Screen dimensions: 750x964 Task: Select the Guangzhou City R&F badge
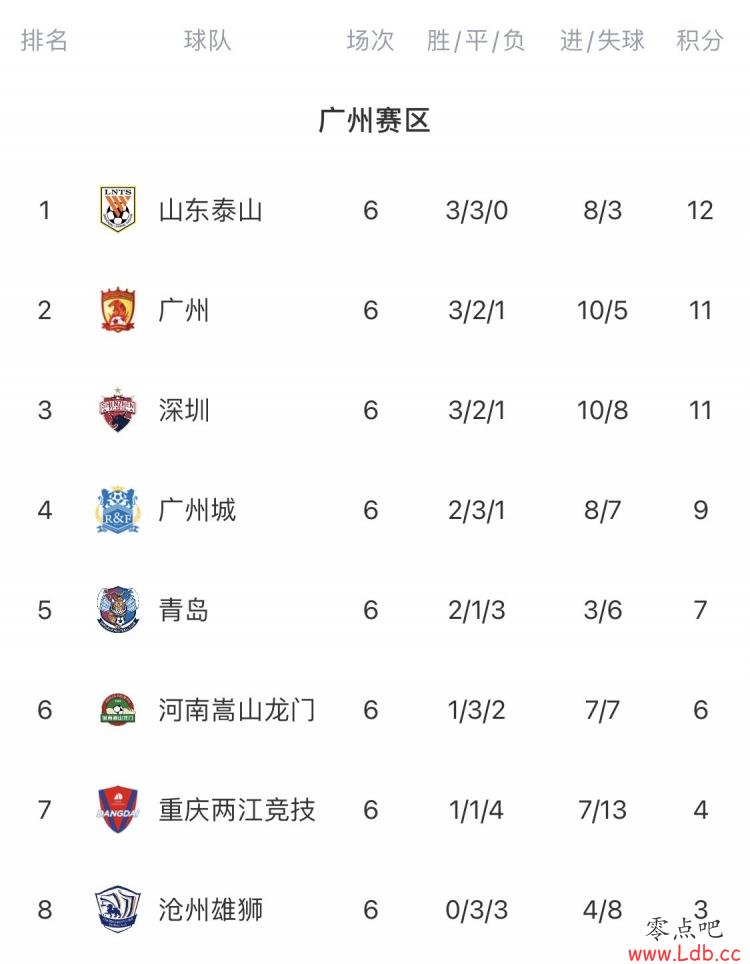[x=117, y=510]
